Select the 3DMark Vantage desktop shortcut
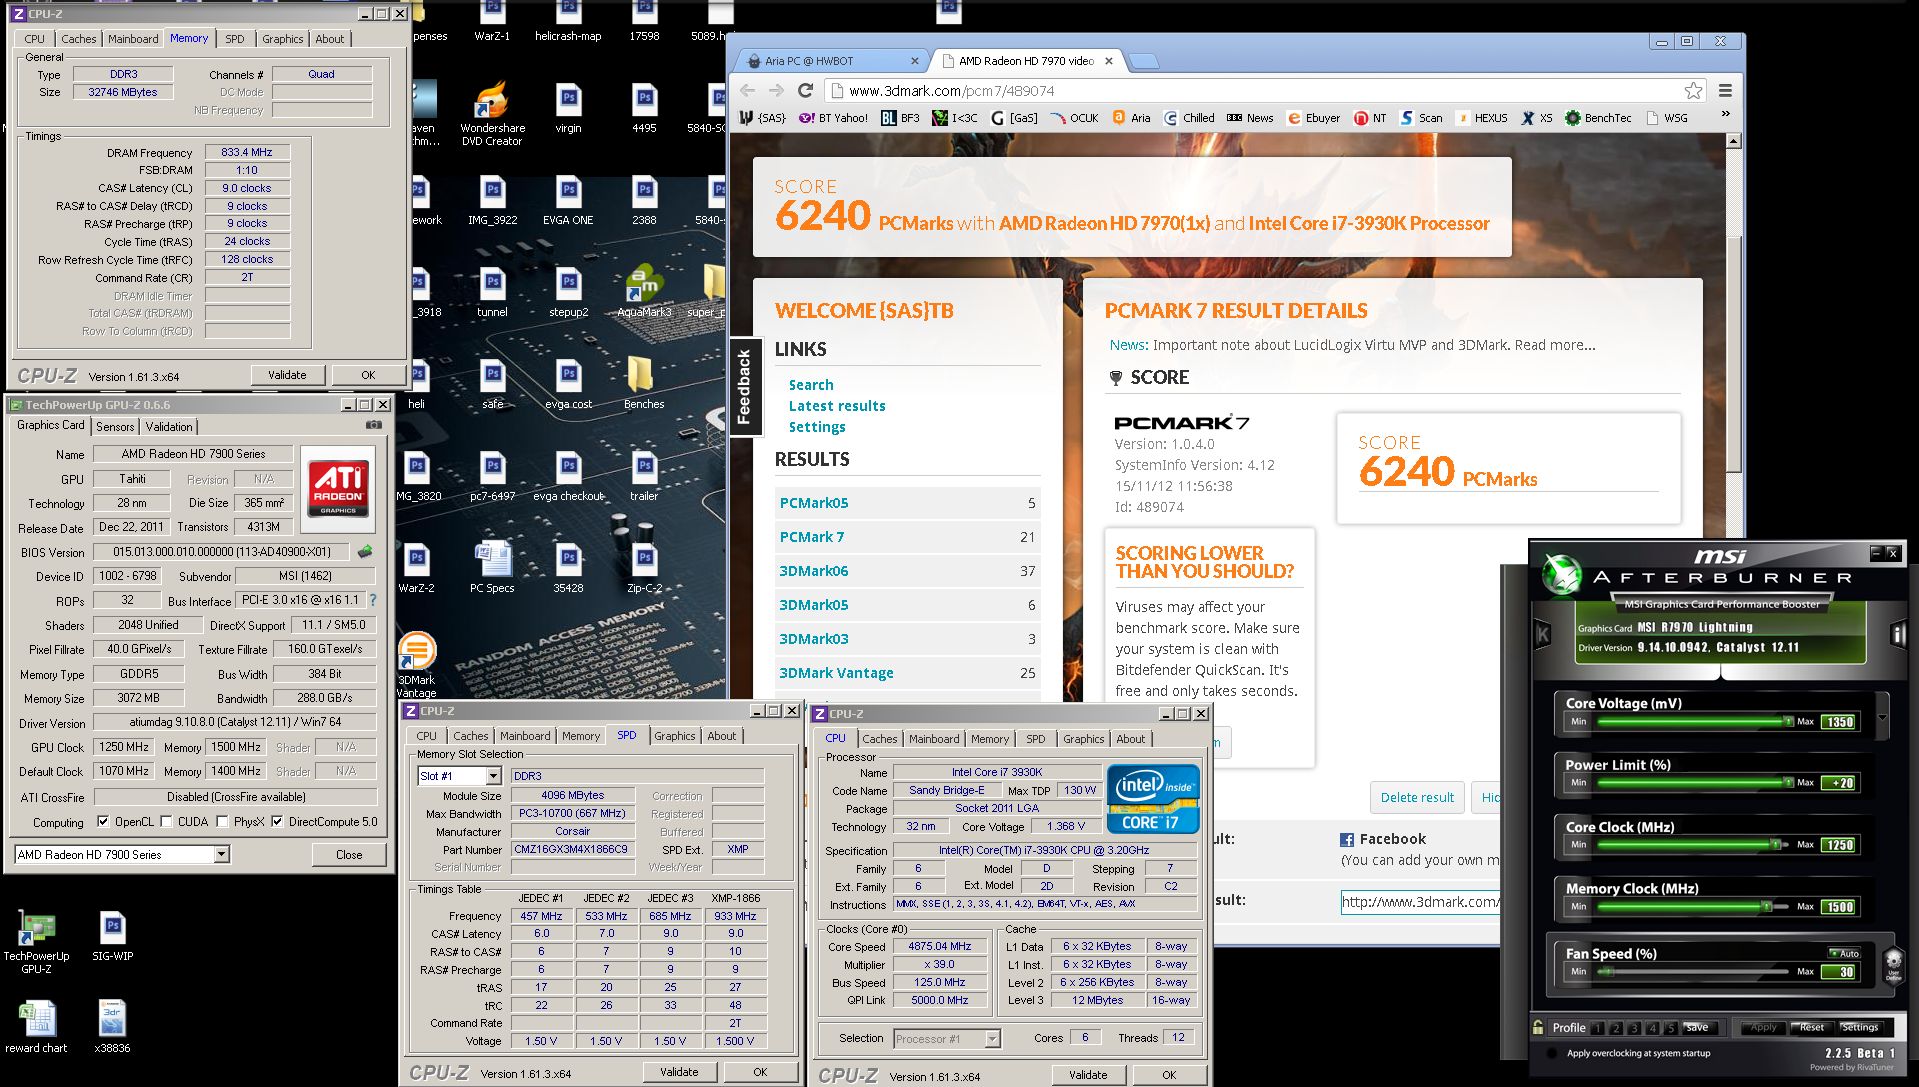The width and height of the screenshot is (1919, 1087). point(416,665)
